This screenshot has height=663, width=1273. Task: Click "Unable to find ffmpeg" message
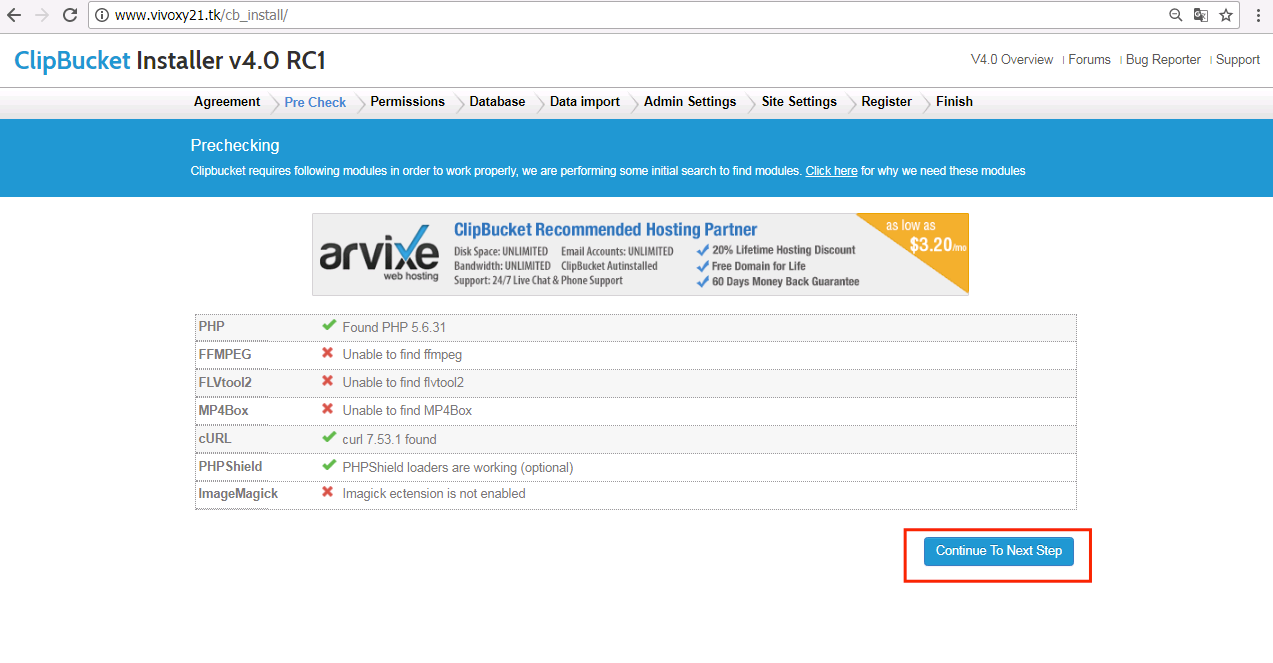pos(402,354)
